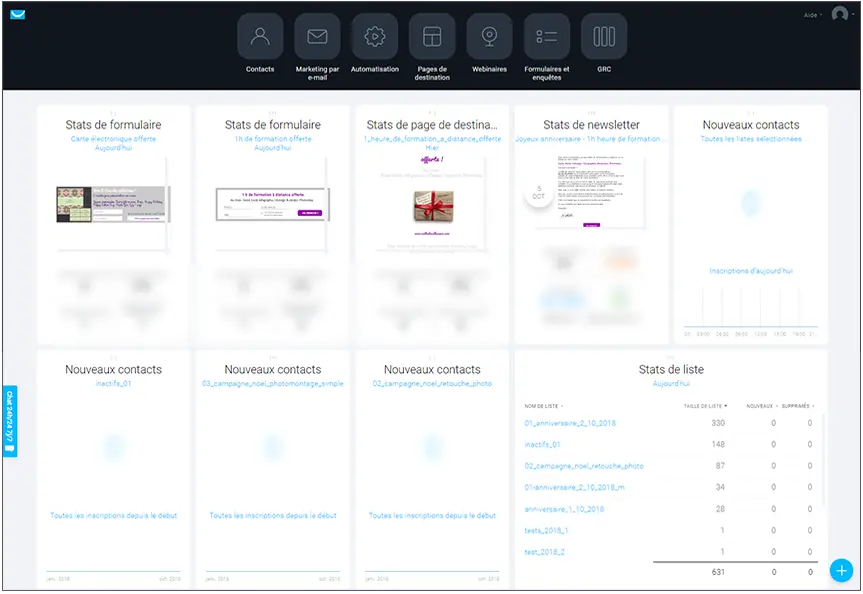Open the 01-anniversaire_2_10_2018_m list
The image size is (863, 594).
574,488
